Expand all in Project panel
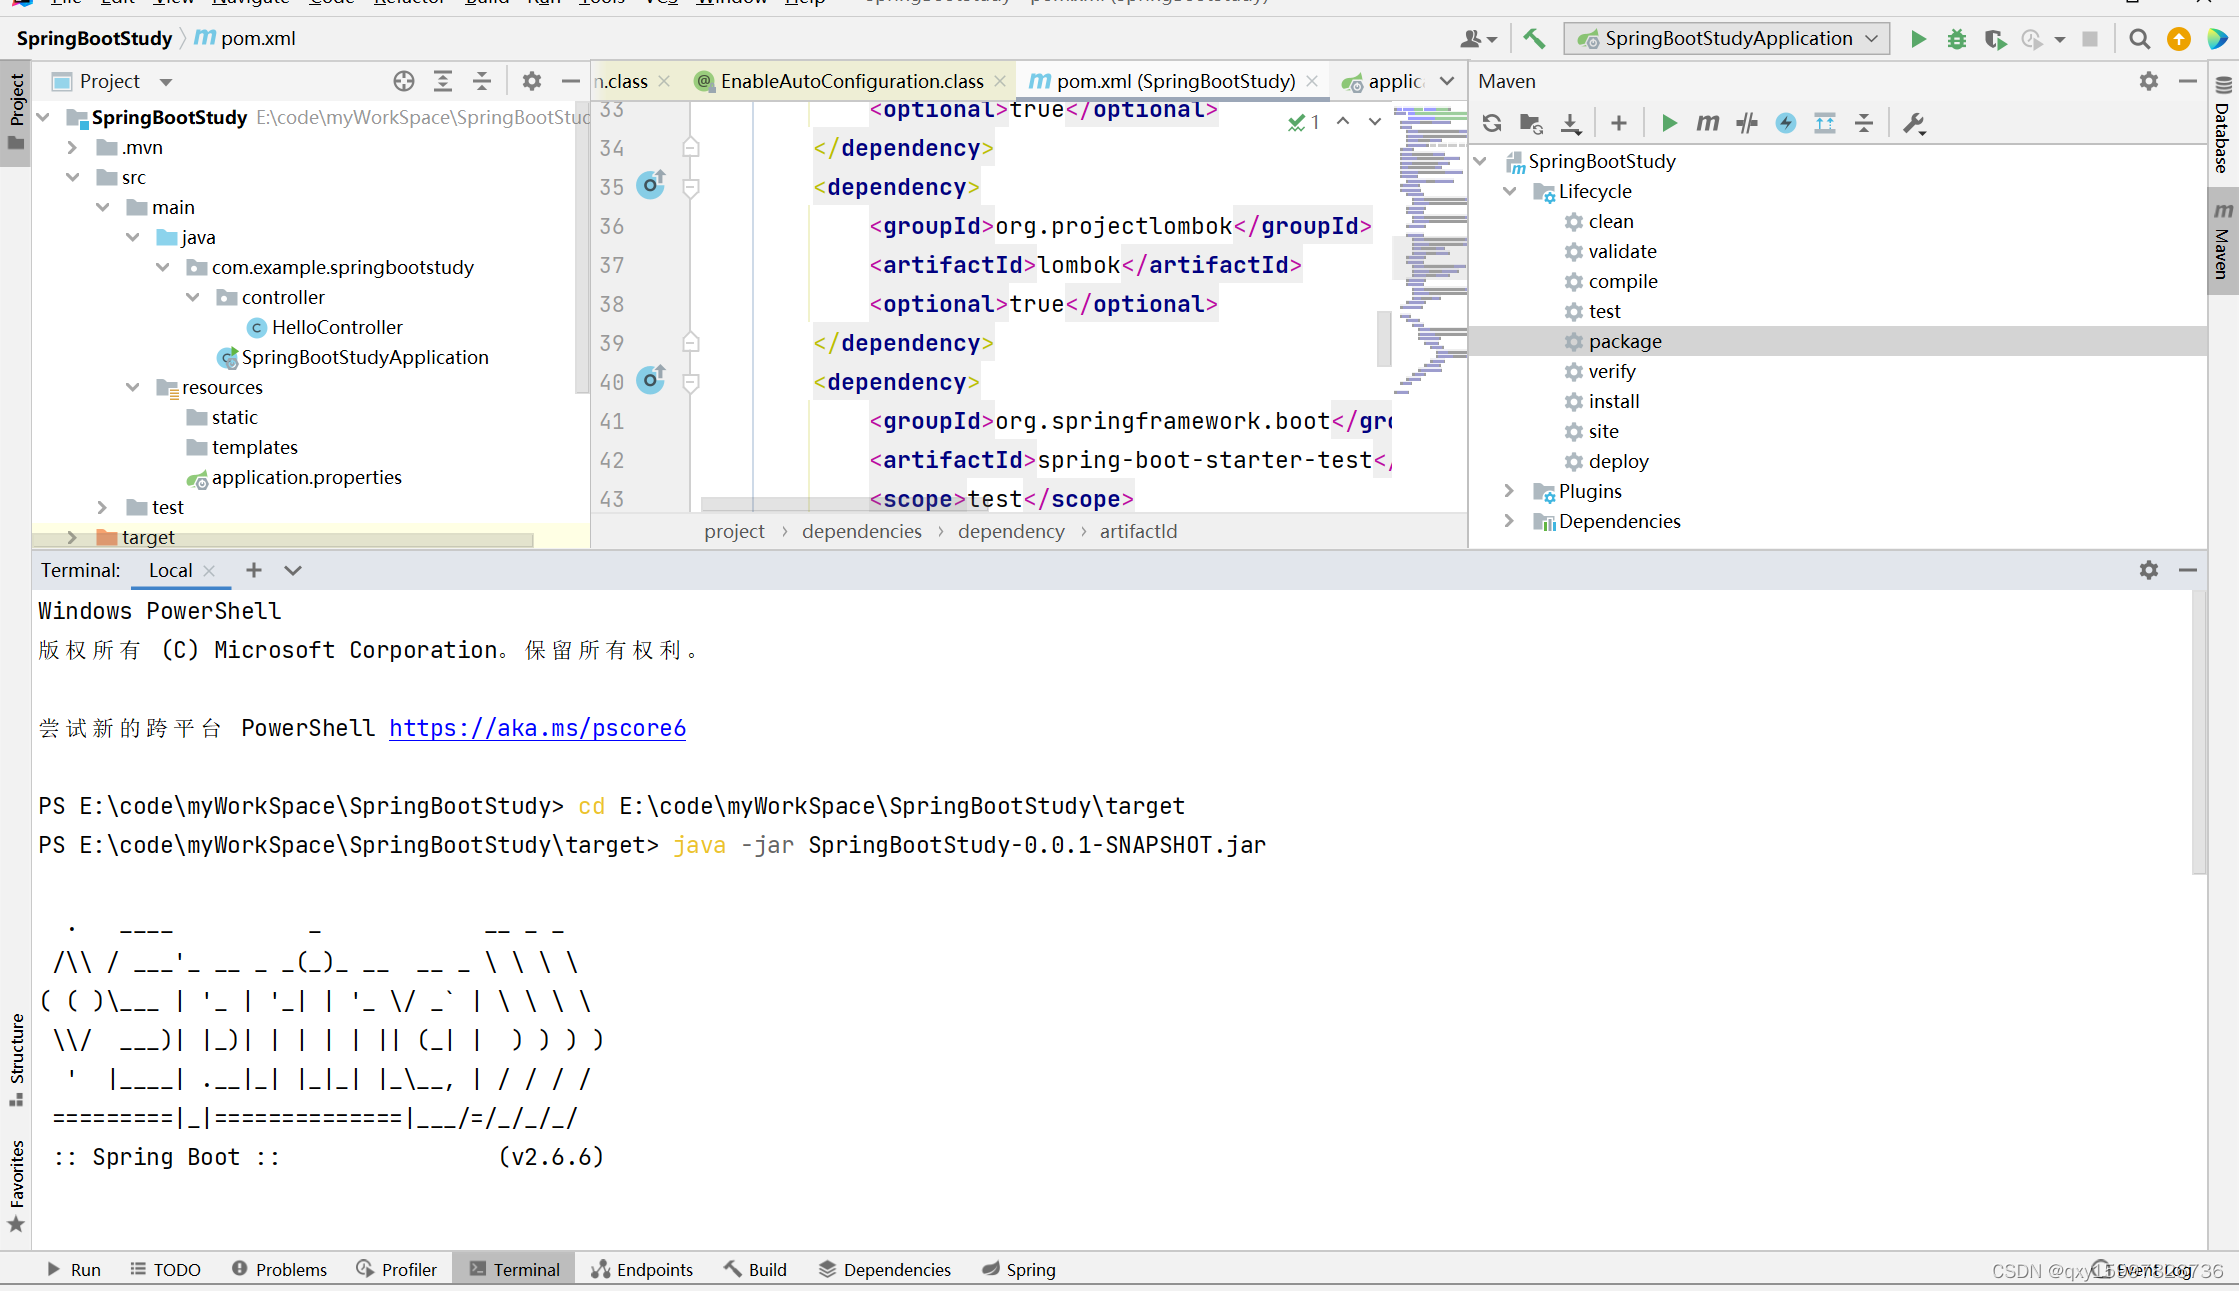 pos(443,81)
